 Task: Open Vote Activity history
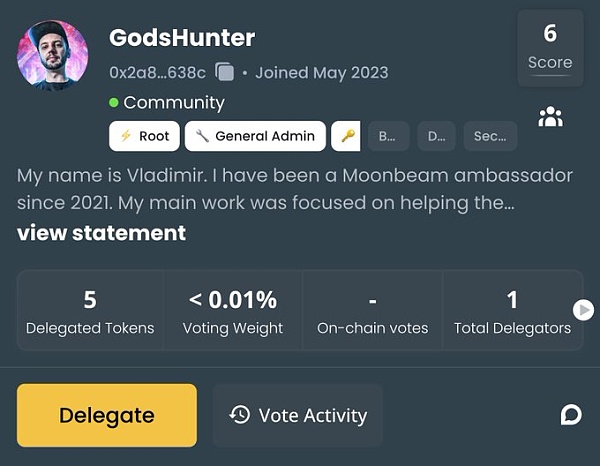click(x=298, y=415)
